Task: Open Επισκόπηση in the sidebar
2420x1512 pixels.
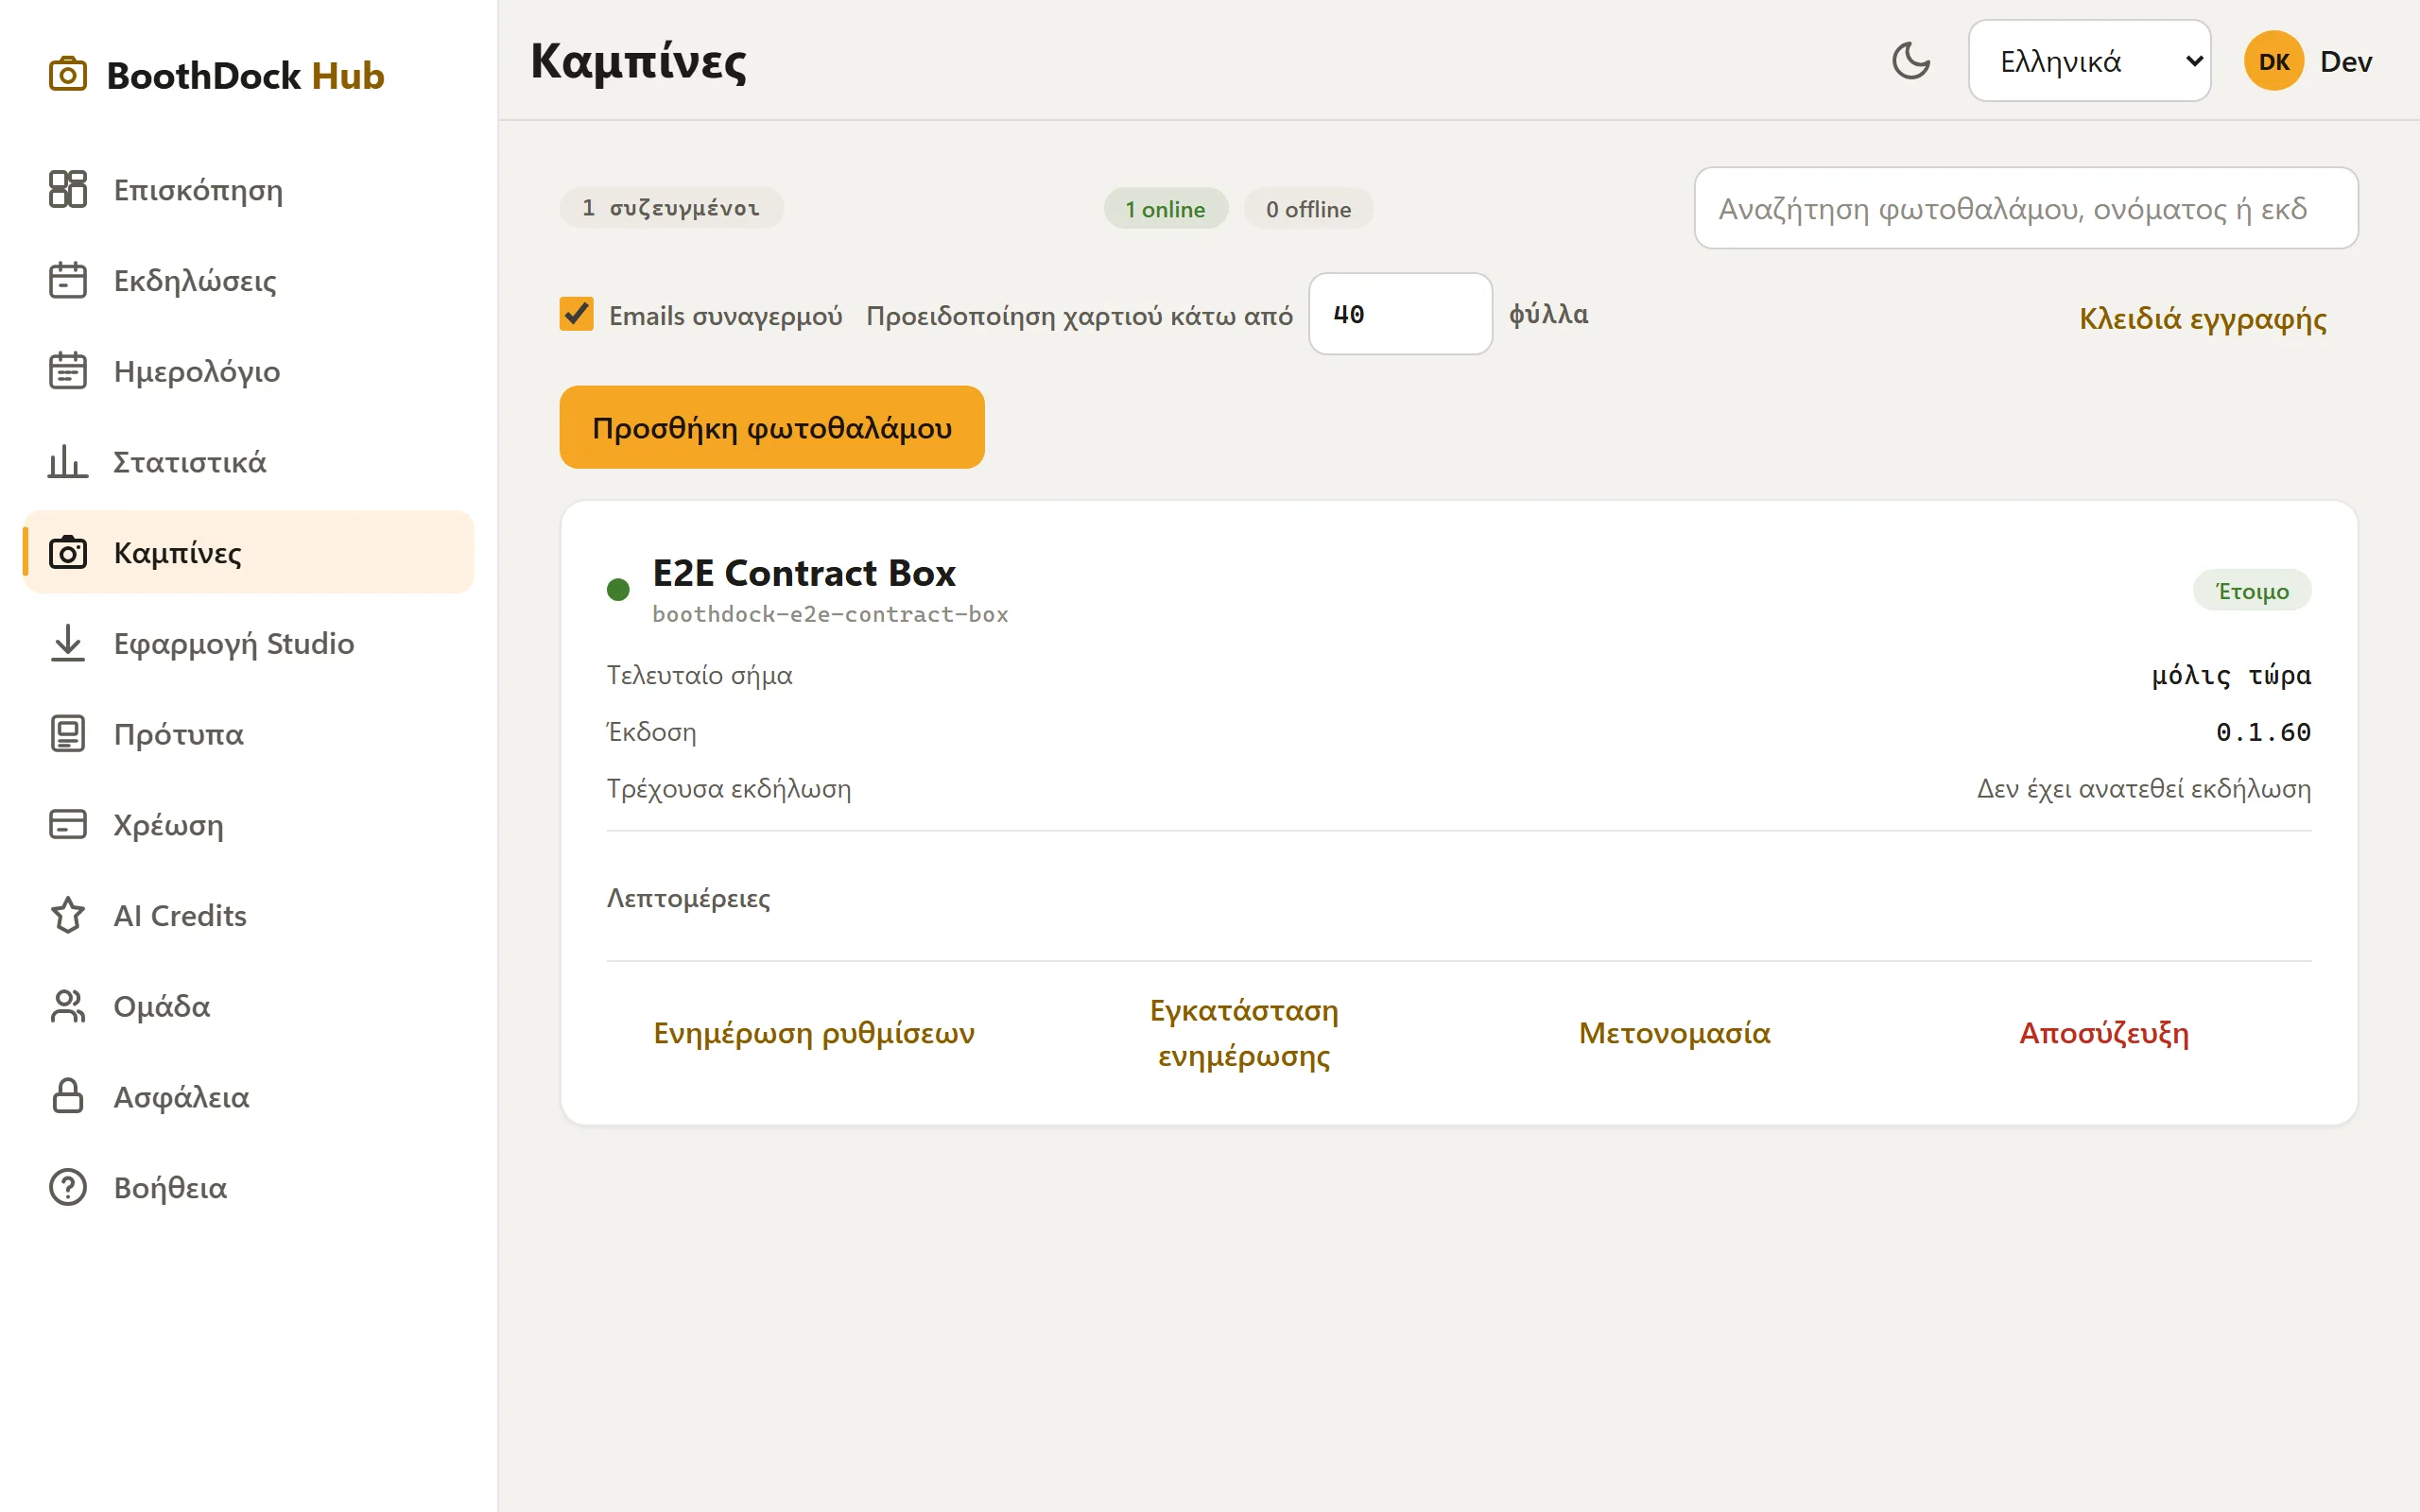Action: [x=248, y=189]
